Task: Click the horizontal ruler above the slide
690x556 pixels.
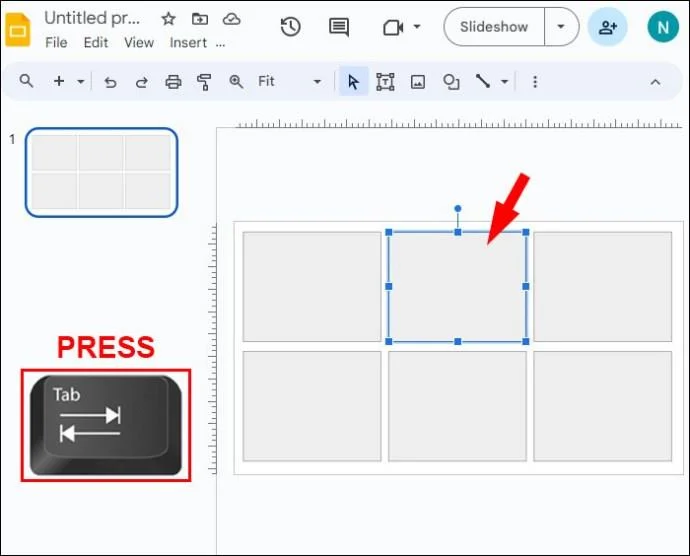Action: click(458, 123)
